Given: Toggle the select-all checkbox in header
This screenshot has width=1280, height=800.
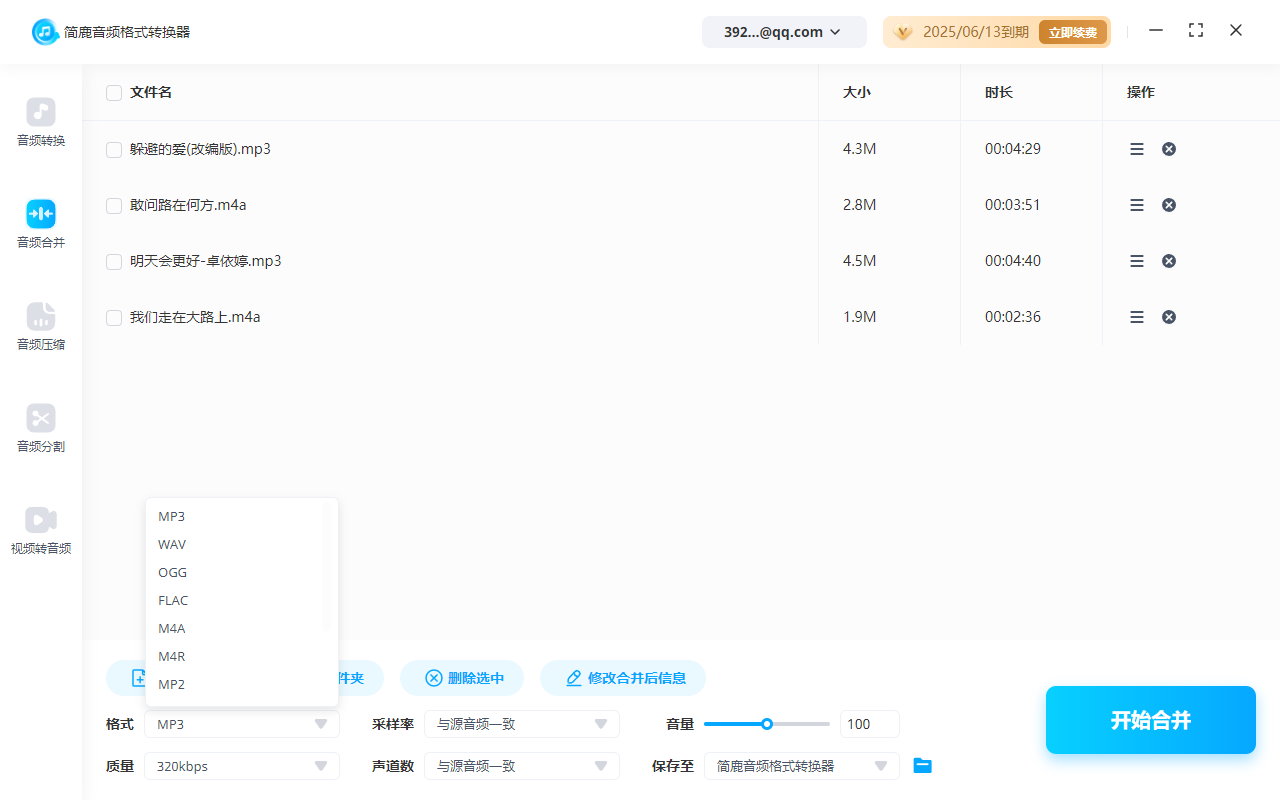Looking at the screenshot, I should tap(113, 92).
